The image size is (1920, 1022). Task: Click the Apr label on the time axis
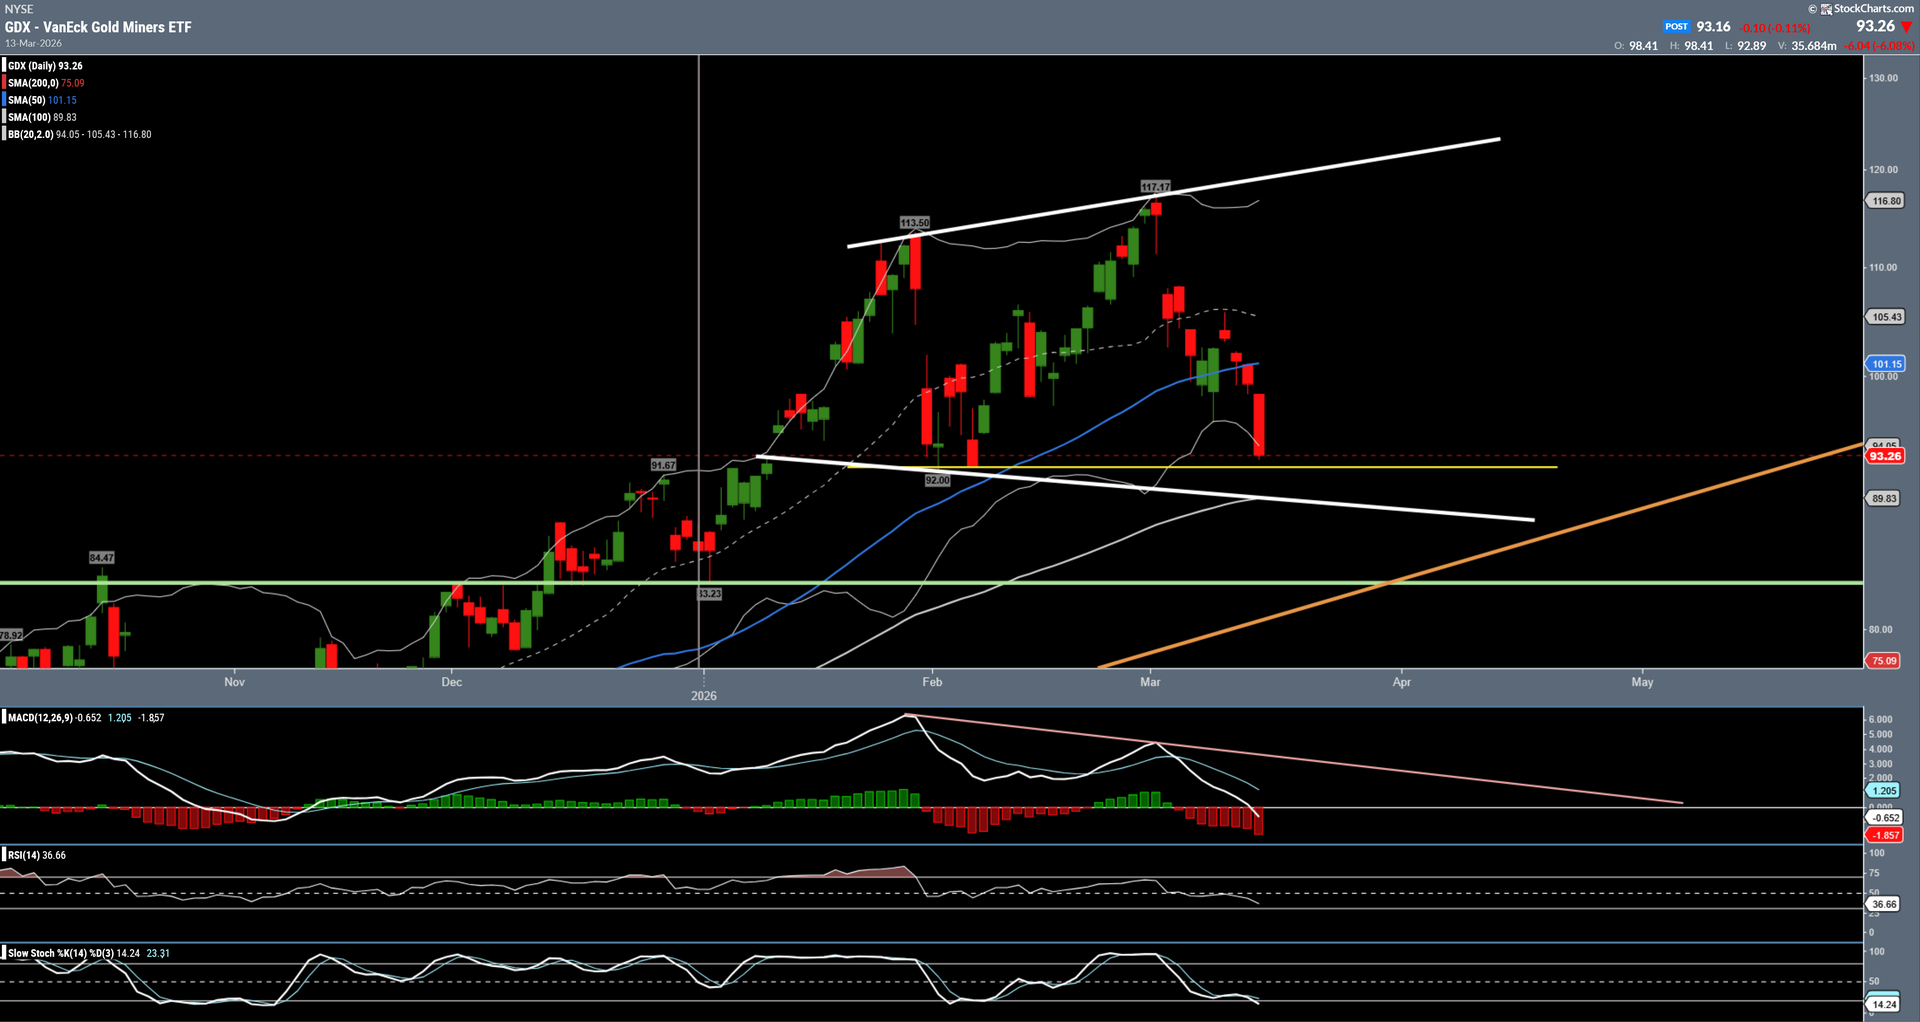click(1402, 682)
